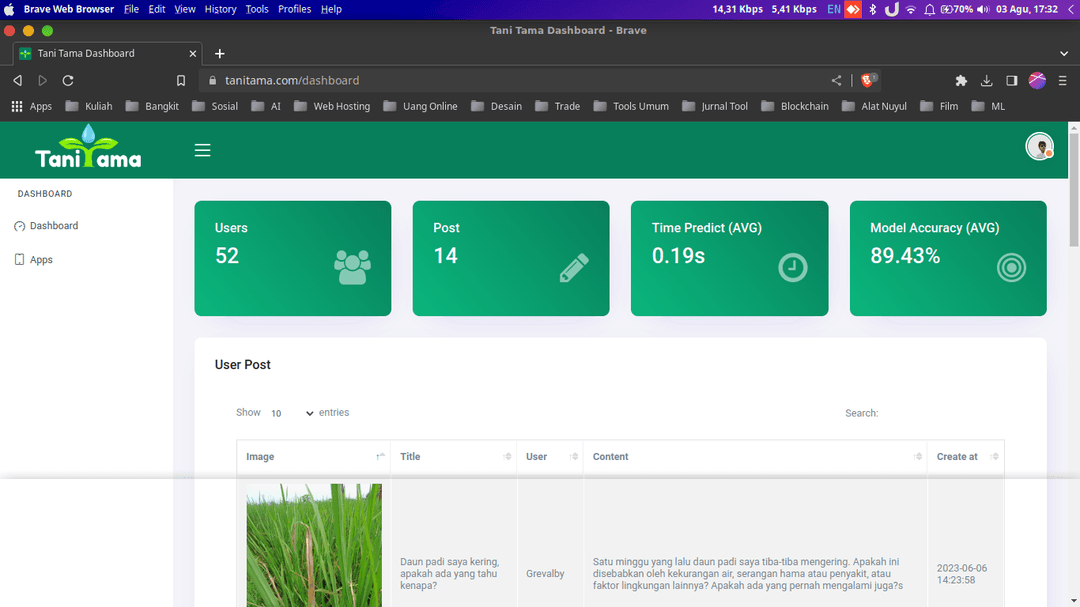
Task: Click the share icon in address bar
Action: (836, 80)
